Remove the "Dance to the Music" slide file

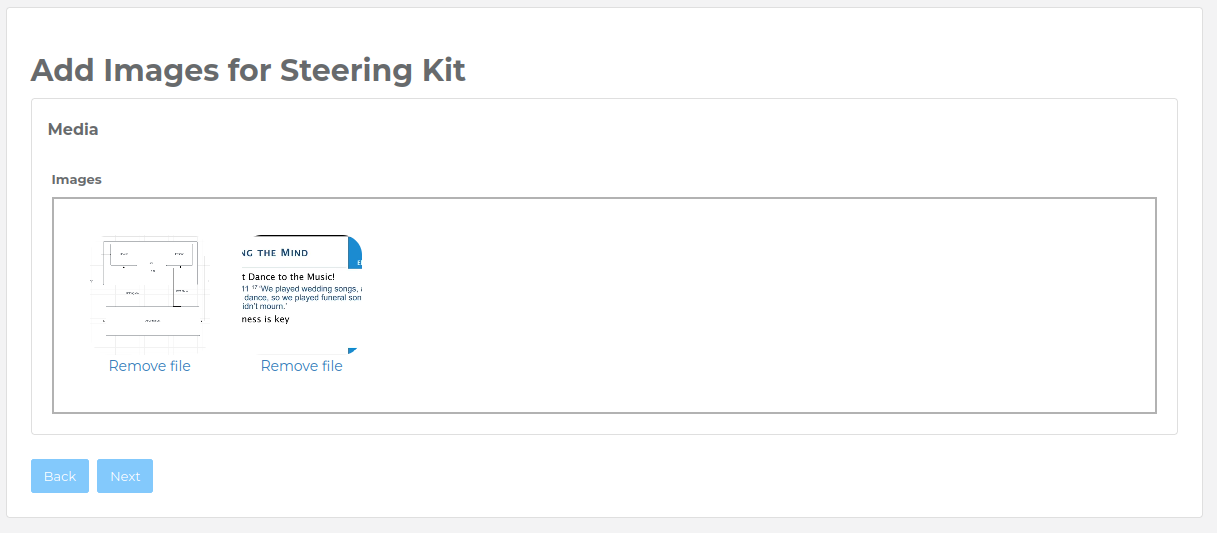point(301,366)
